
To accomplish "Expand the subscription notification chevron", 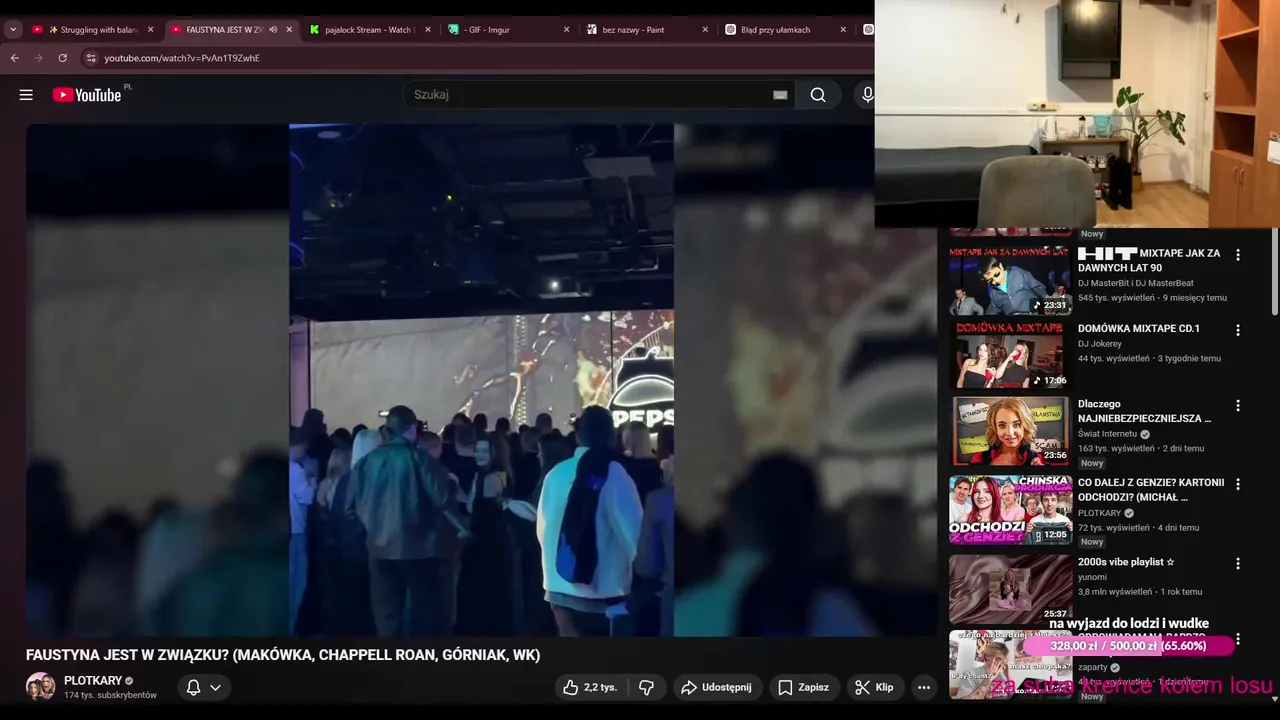I will click(x=215, y=688).
